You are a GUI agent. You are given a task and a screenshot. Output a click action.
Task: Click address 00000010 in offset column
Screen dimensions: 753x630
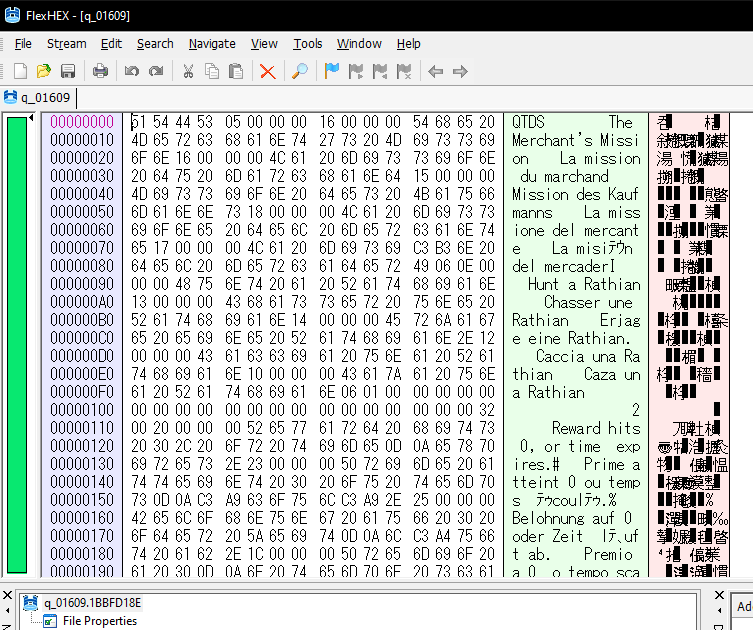pos(82,140)
